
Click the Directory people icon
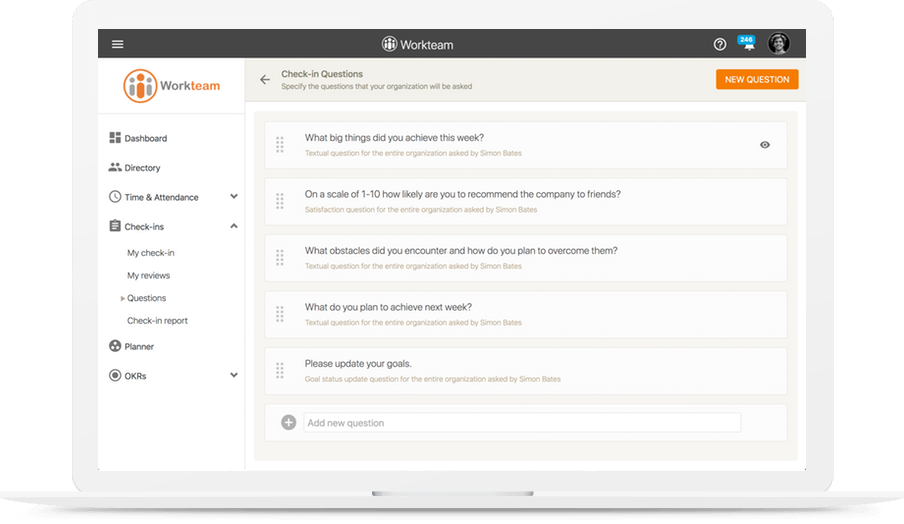tap(115, 167)
